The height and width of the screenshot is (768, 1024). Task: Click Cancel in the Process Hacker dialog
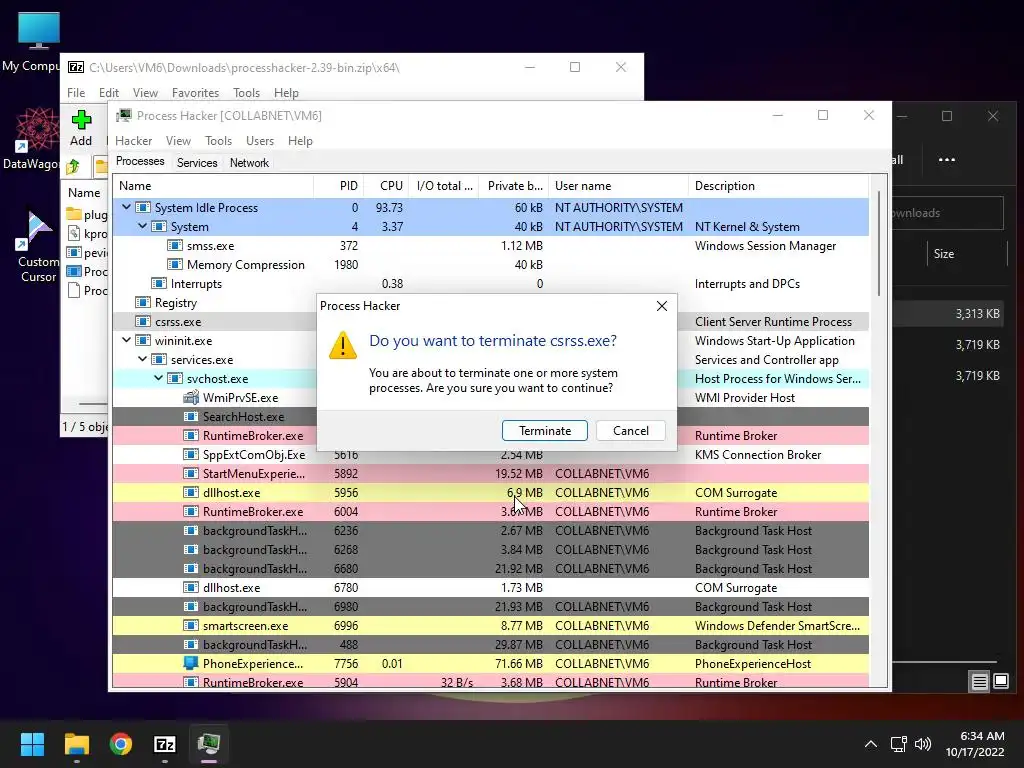pos(630,430)
